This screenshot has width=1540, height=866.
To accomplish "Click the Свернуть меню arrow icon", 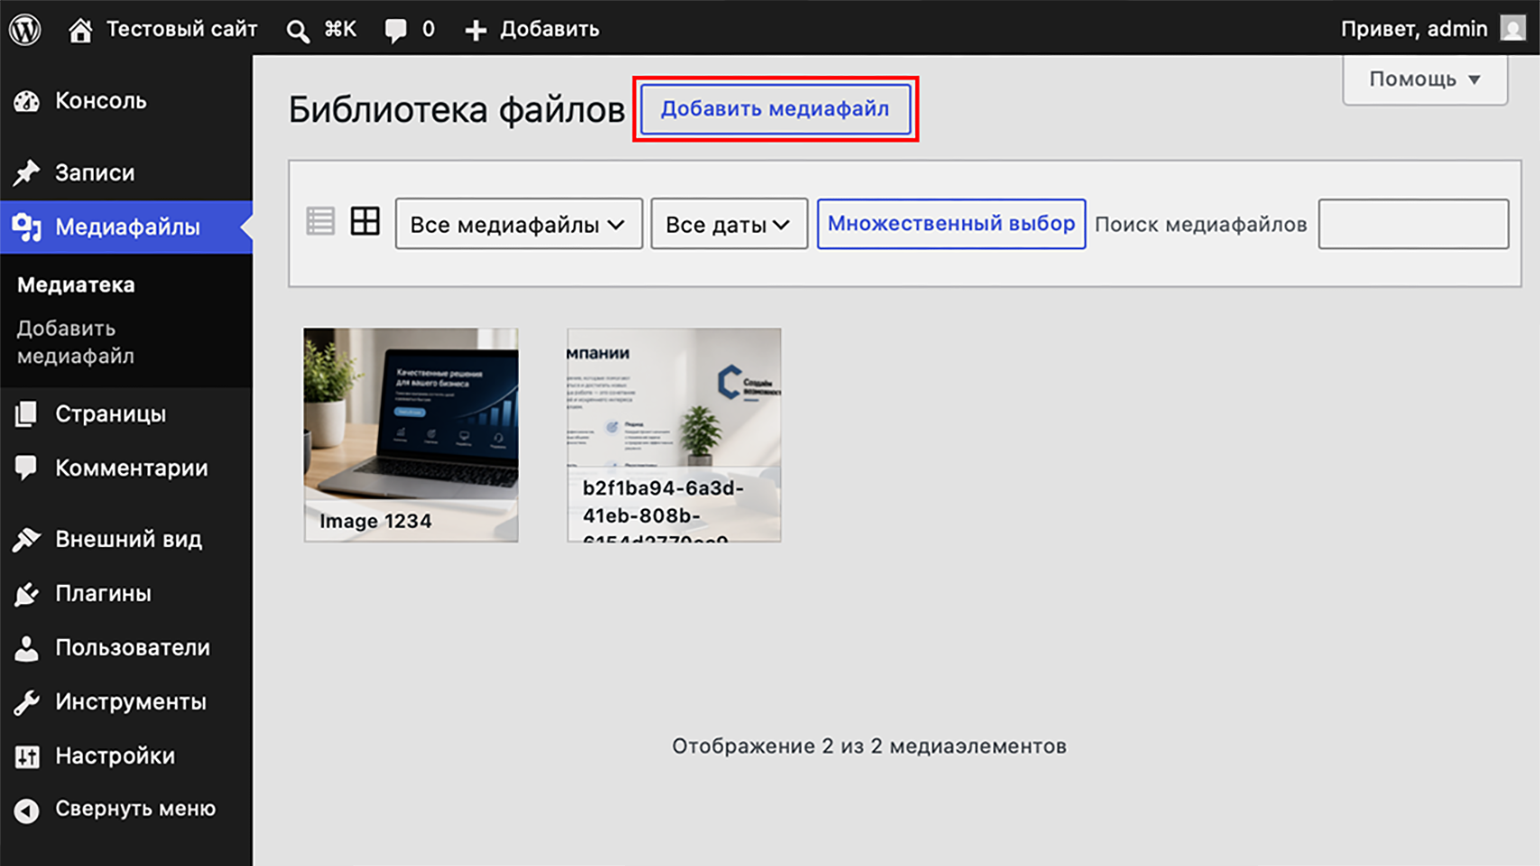I will coord(27,810).
